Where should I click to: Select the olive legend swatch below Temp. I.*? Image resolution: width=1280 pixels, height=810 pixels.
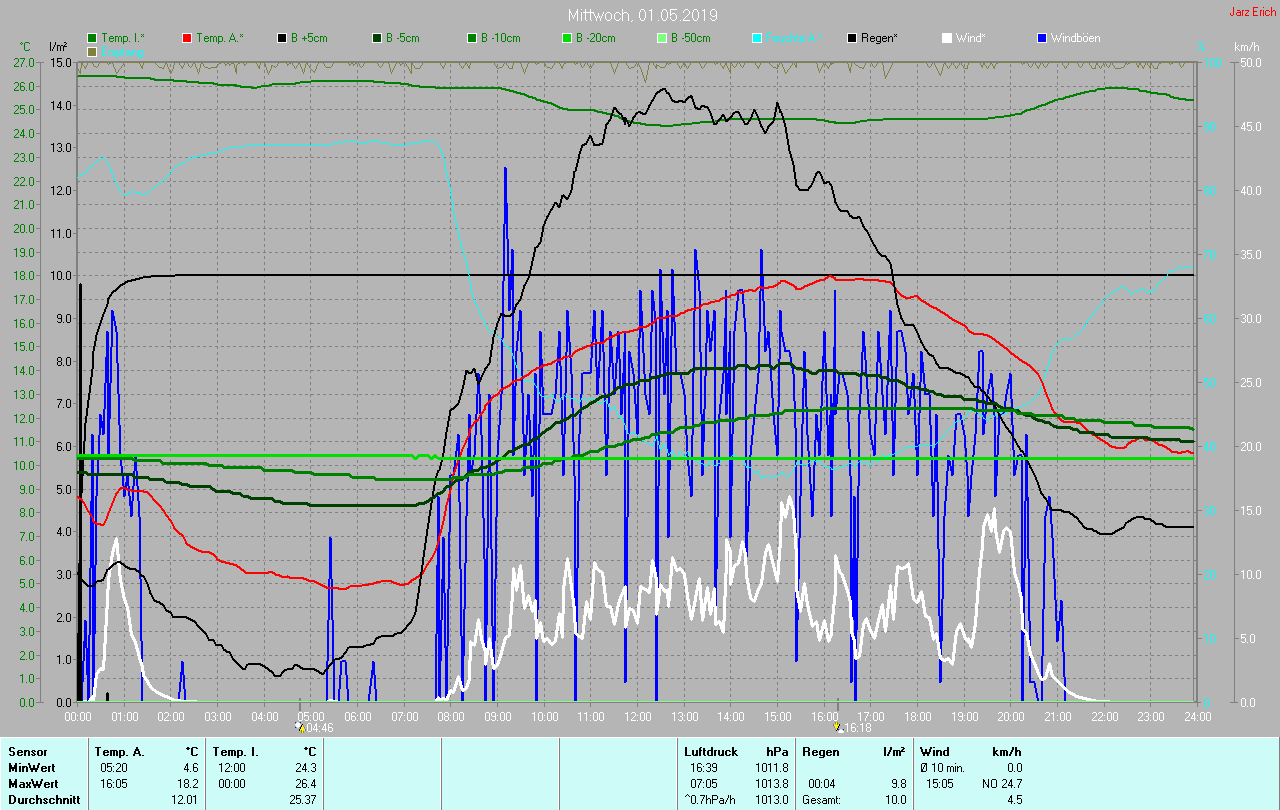coord(92,51)
